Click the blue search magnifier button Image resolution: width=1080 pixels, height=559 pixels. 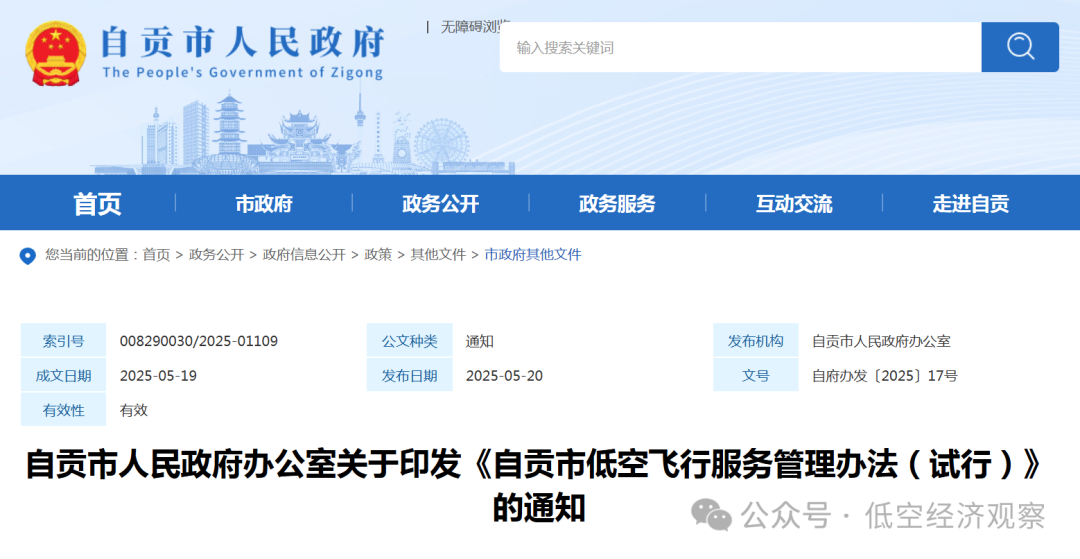[x=1019, y=47]
